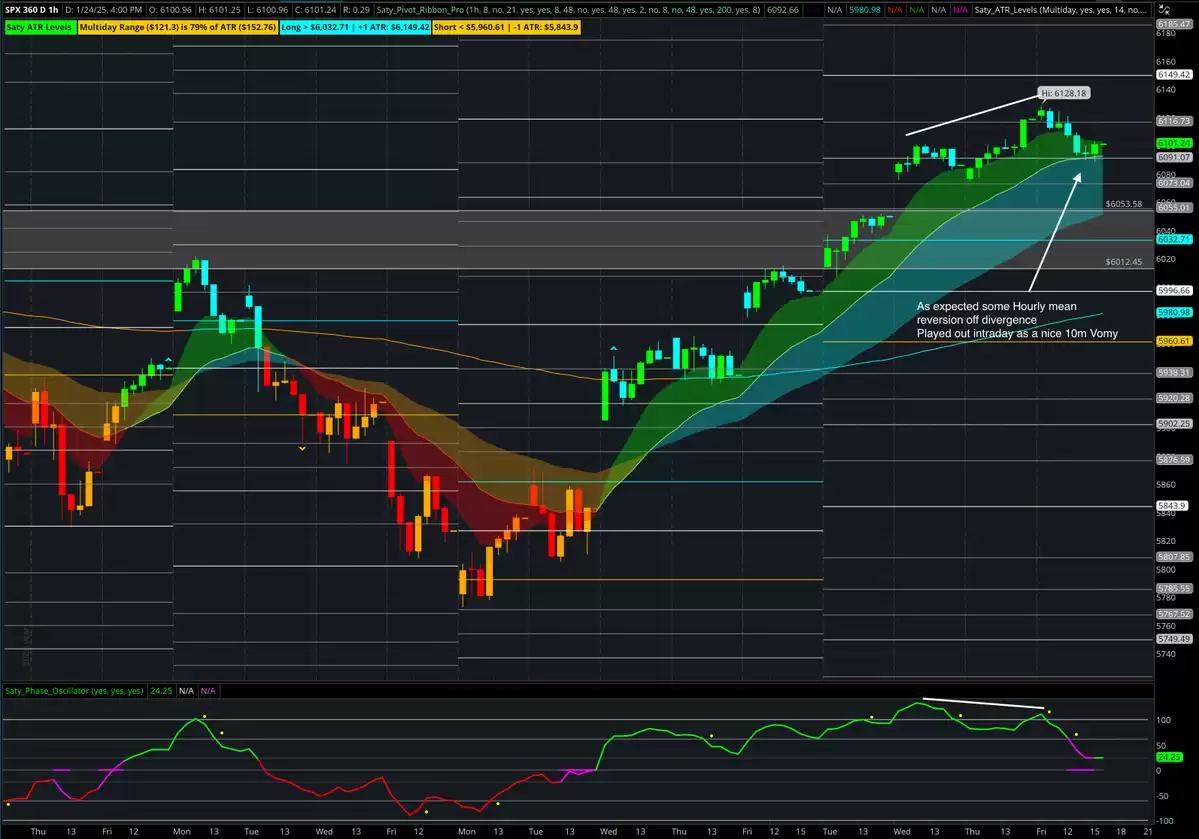Click the high price value H: 6101.25
This screenshot has width=1199, height=839.
219,10
